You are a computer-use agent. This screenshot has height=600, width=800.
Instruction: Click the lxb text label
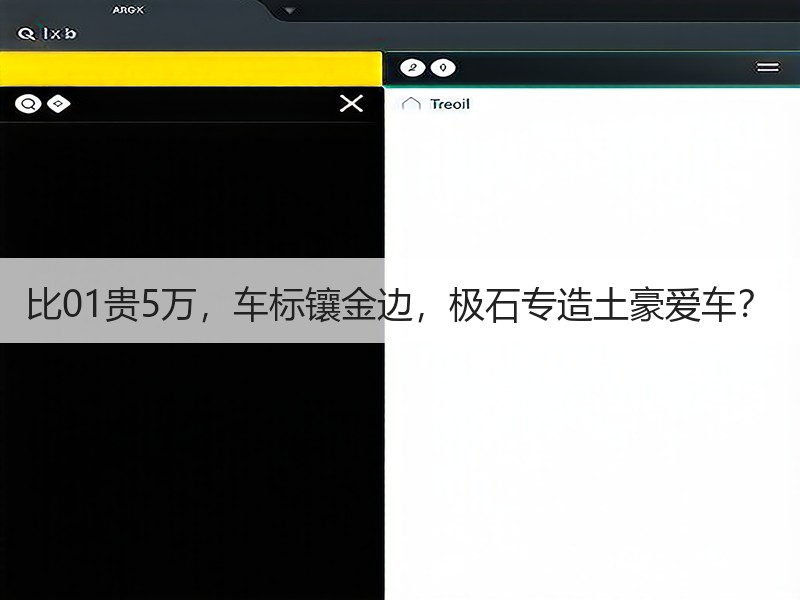coord(59,34)
